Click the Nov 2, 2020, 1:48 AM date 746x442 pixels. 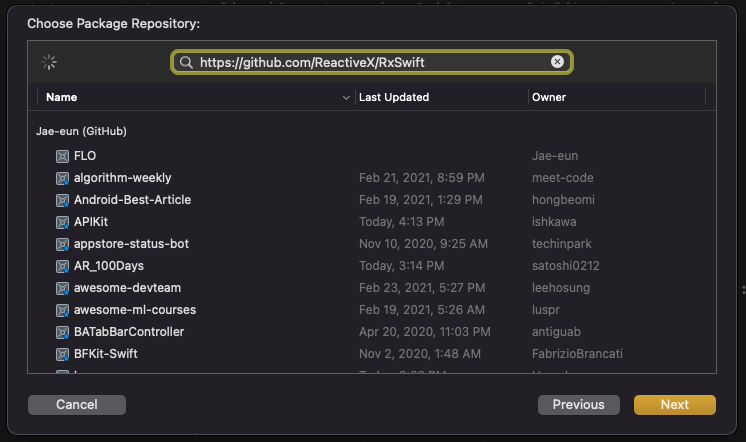point(420,354)
